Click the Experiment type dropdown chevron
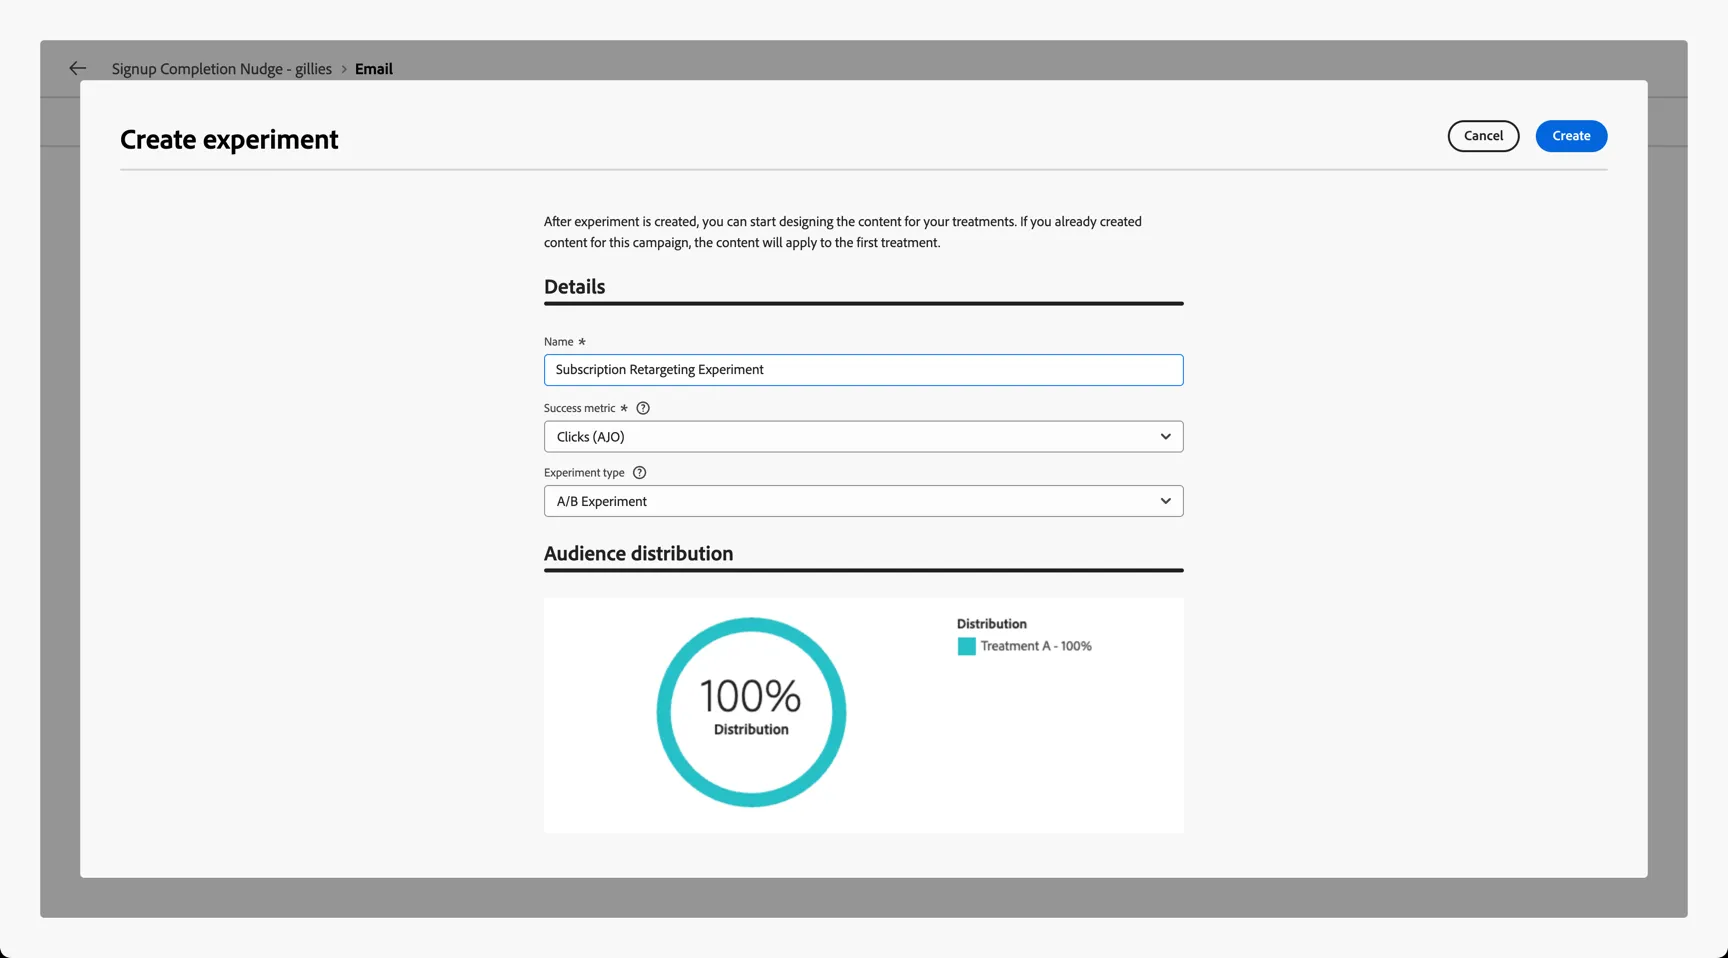 pyautogui.click(x=1165, y=501)
